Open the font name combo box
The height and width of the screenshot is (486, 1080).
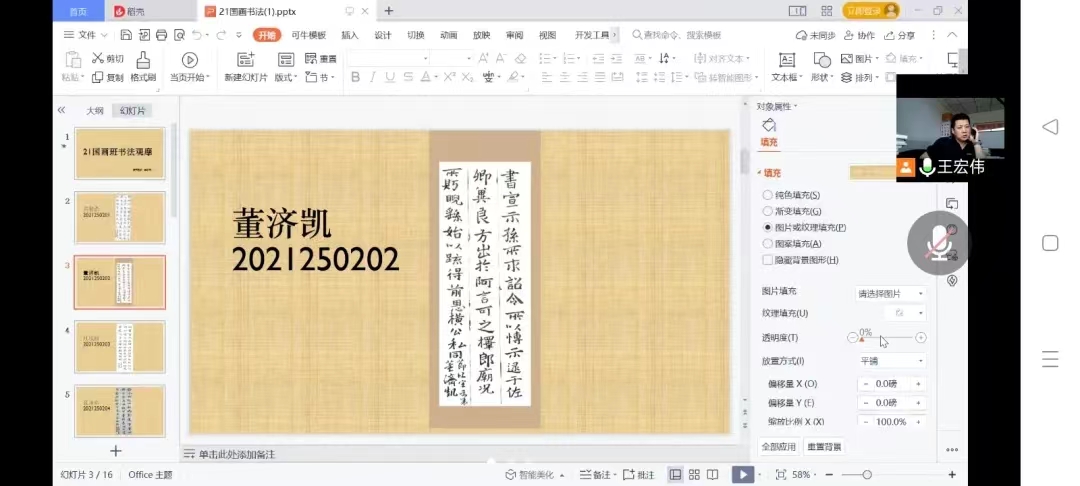(388, 59)
